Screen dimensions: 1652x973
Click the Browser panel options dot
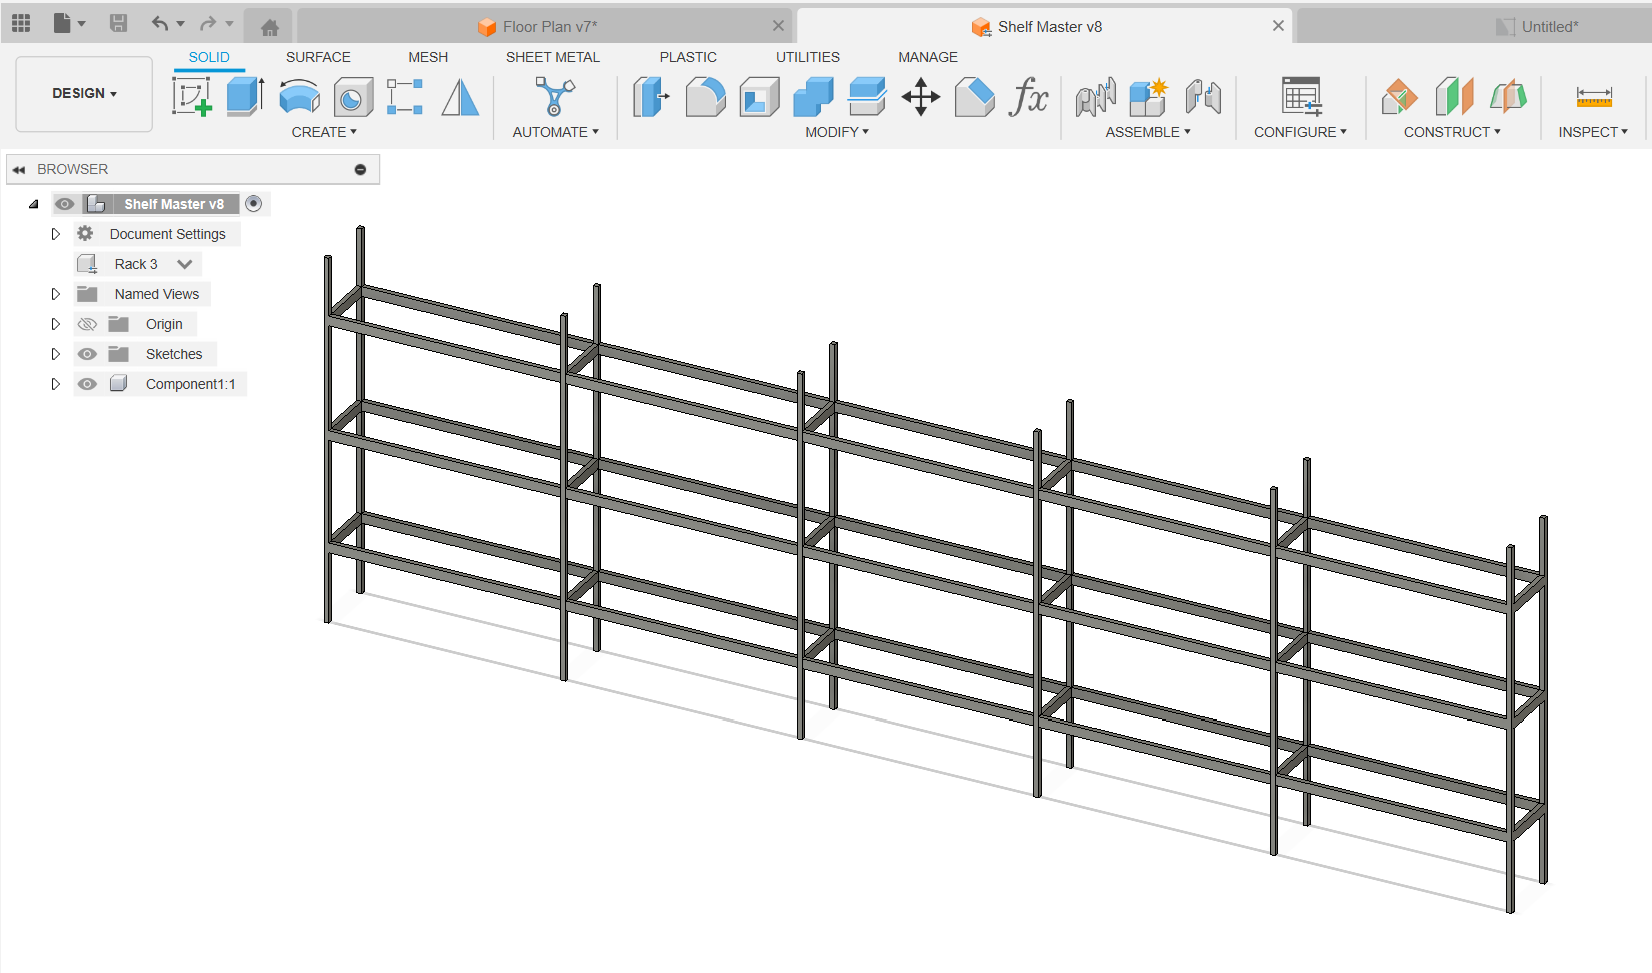click(x=360, y=169)
